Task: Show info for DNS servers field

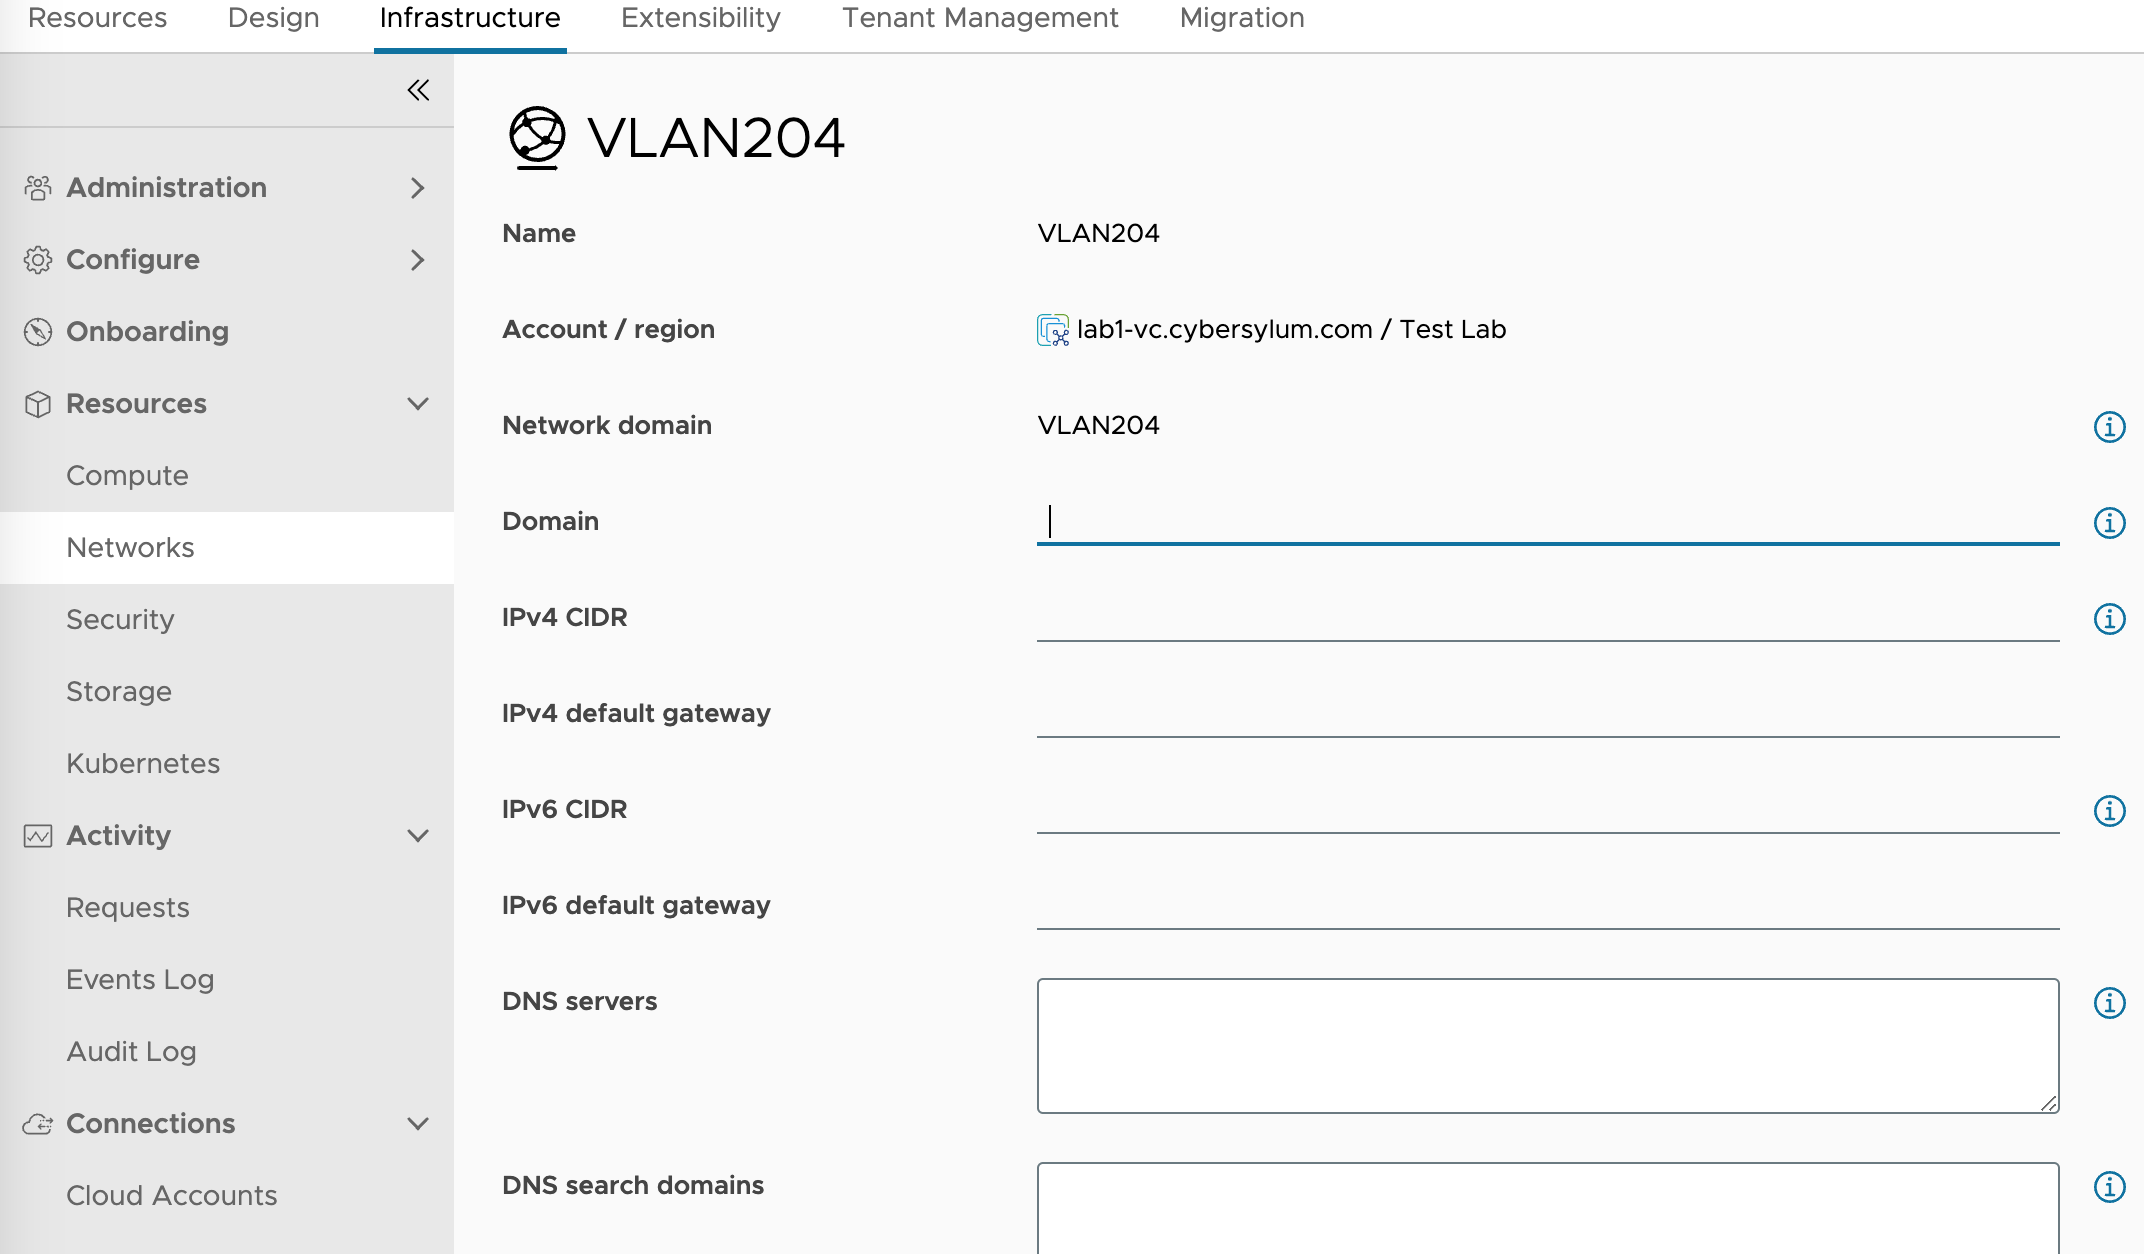Action: tap(2109, 1003)
